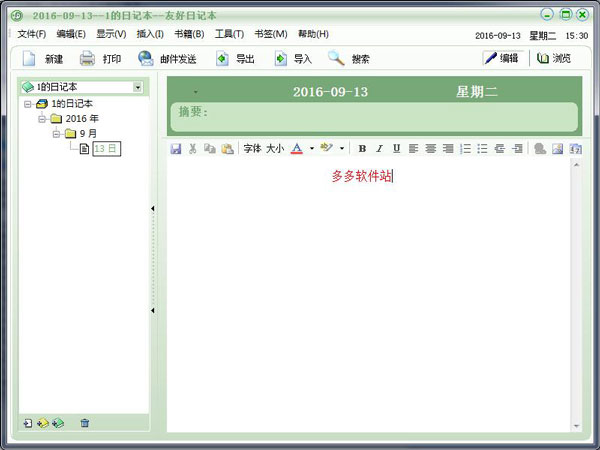The image size is (600, 450).
Task: Insert a numbered list
Action: tap(465, 148)
